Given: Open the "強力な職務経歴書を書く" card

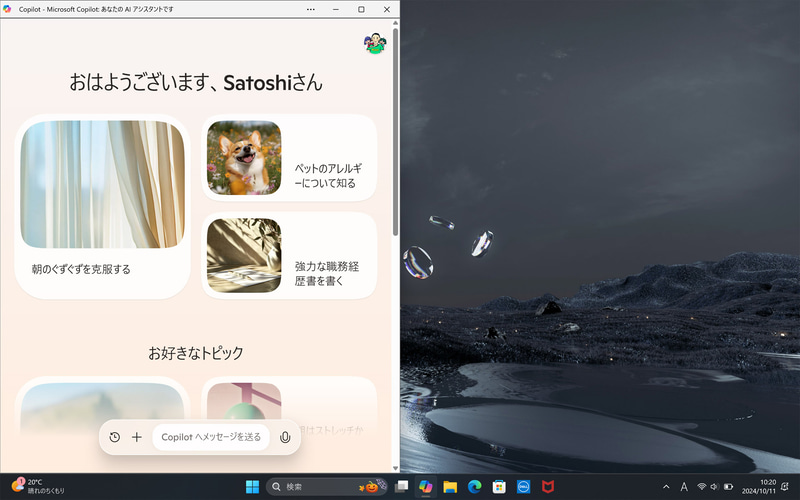Looking at the screenshot, I should point(289,256).
